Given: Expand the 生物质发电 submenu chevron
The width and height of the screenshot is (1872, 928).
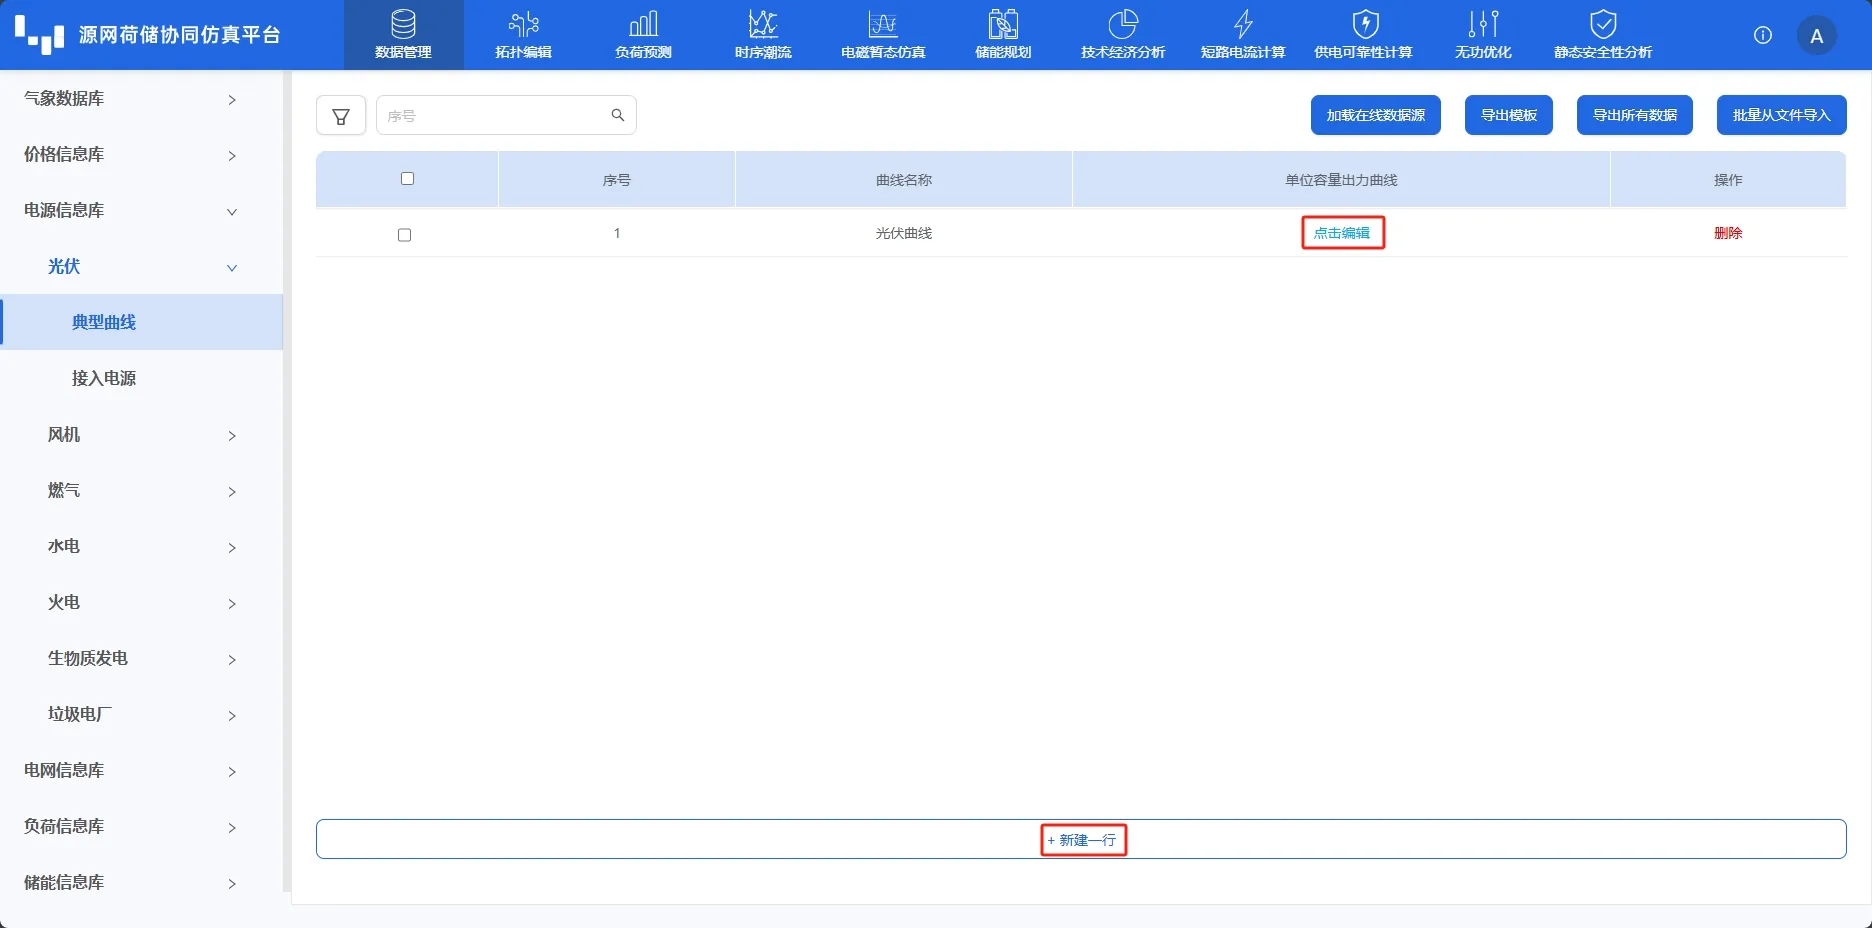Looking at the screenshot, I should click(232, 659).
